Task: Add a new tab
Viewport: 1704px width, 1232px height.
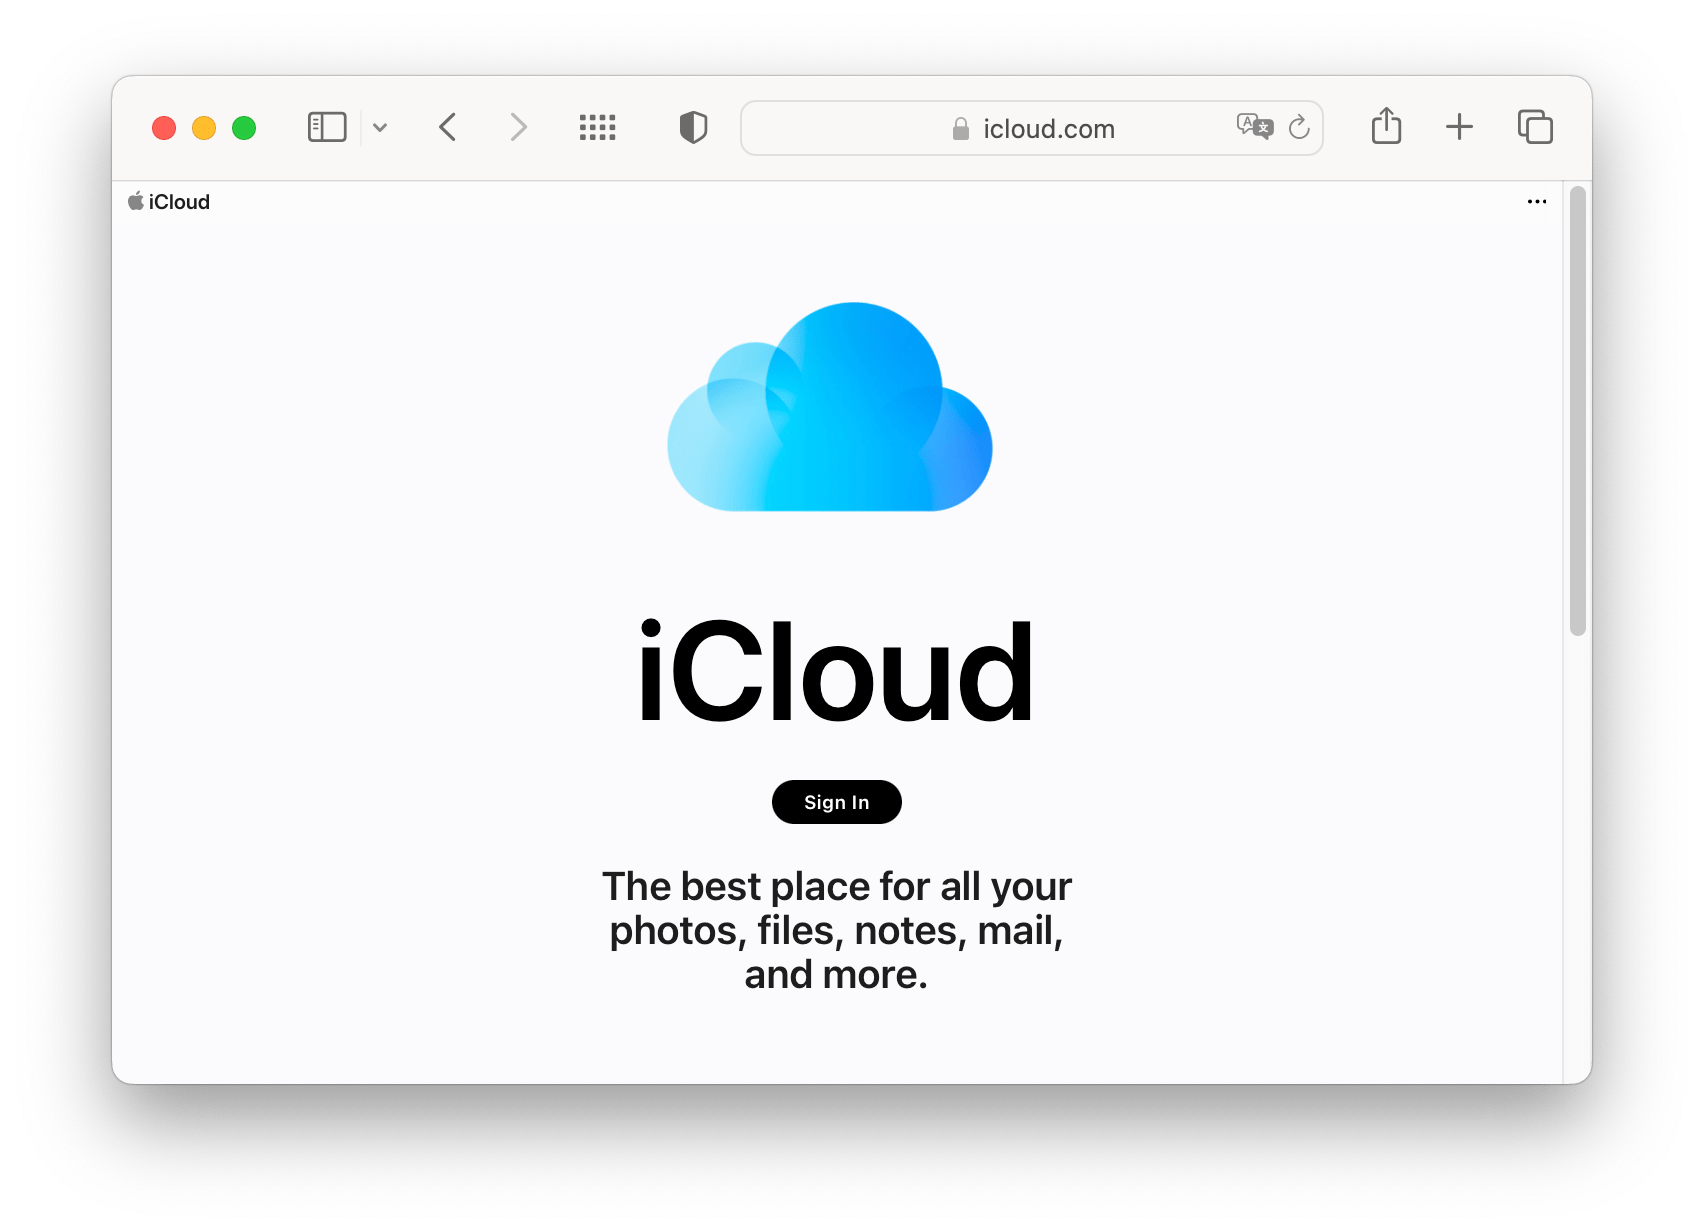Action: coord(1459,127)
